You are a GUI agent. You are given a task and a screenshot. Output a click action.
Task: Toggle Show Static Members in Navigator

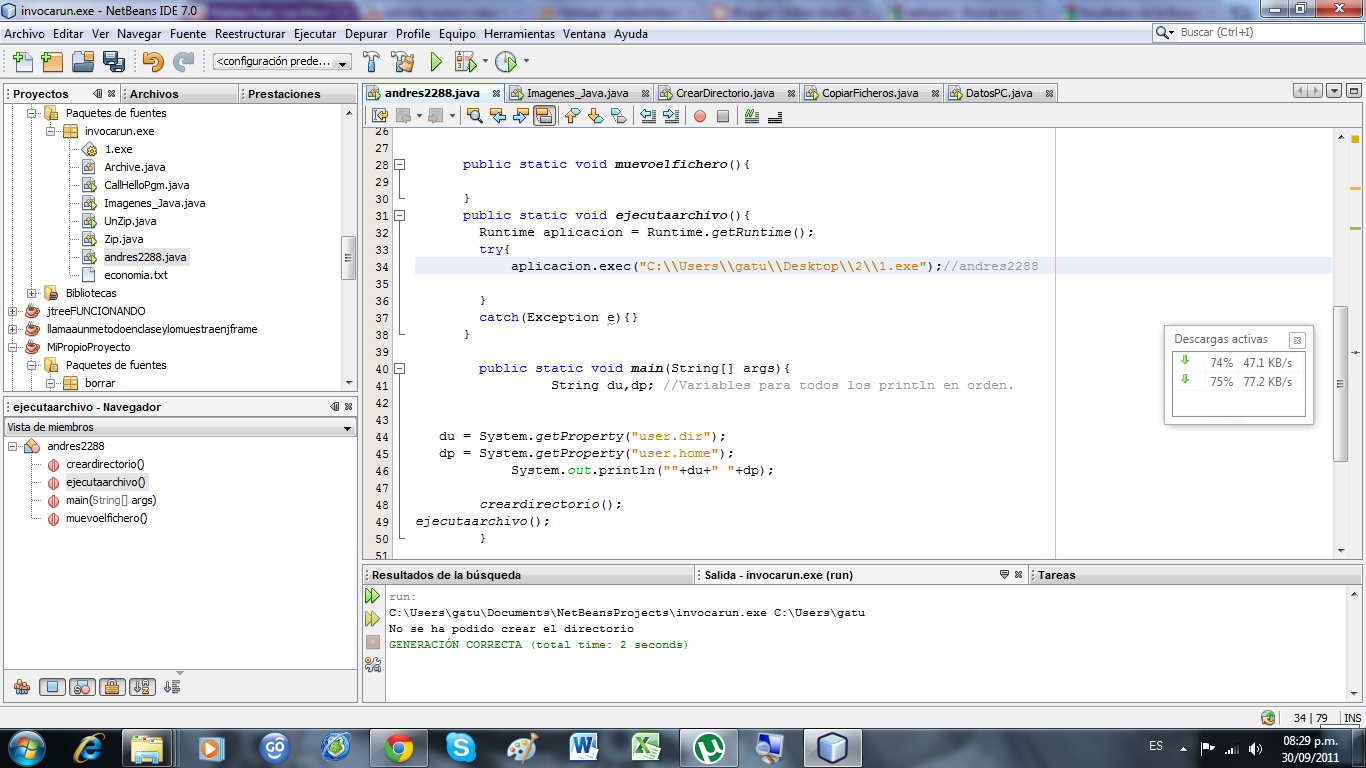83,687
